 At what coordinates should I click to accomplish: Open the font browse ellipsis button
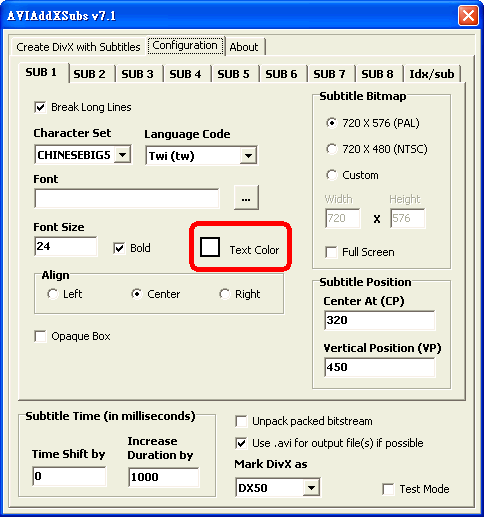[246, 197]
